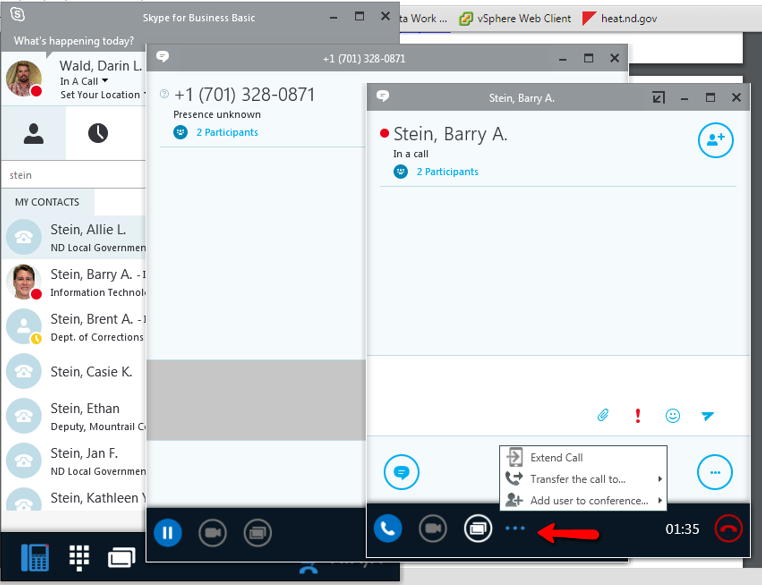
Task: Click the present icon in the +1 (701) window
Action: click(257, 533)
